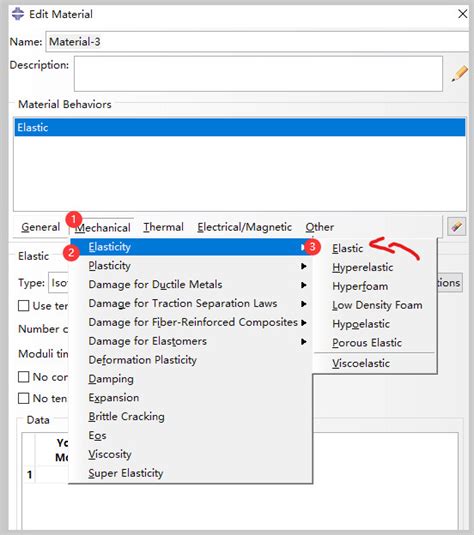Image resolution: width=474 pixels, height=535 pixels.
Task: Click the Abaqus logo in title bar
Action: (x=18, y=14)
